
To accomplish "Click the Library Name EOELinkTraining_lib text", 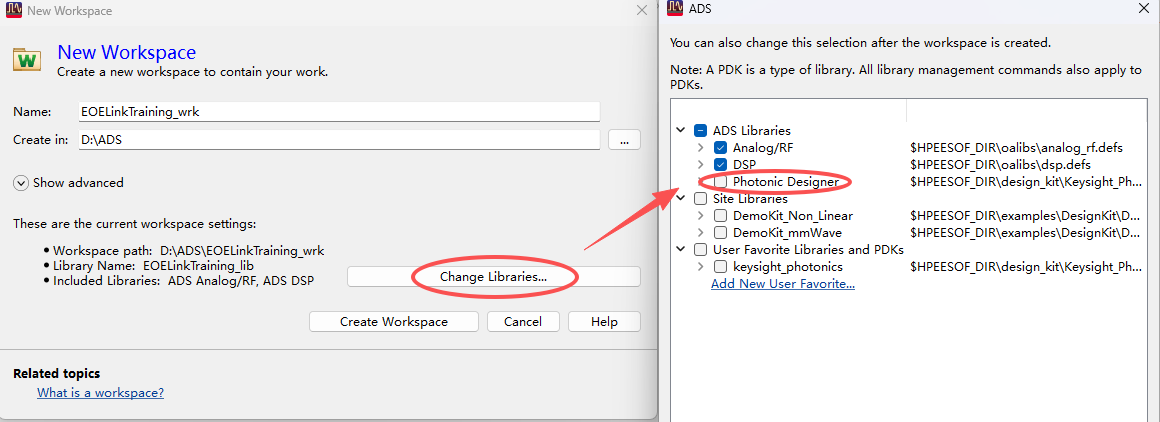I will click(154, 265).
